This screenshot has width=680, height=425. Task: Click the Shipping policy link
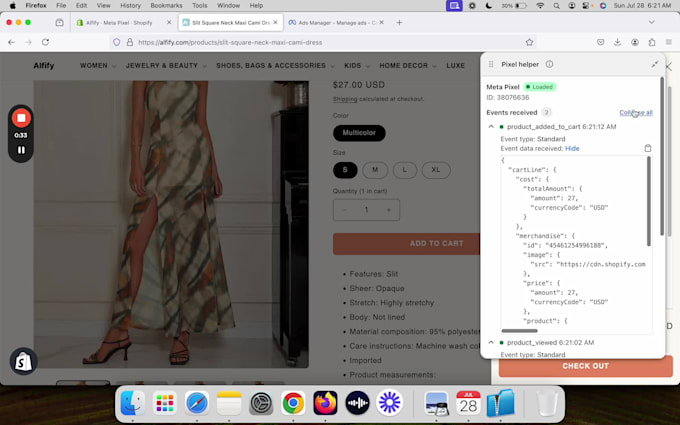345,99
